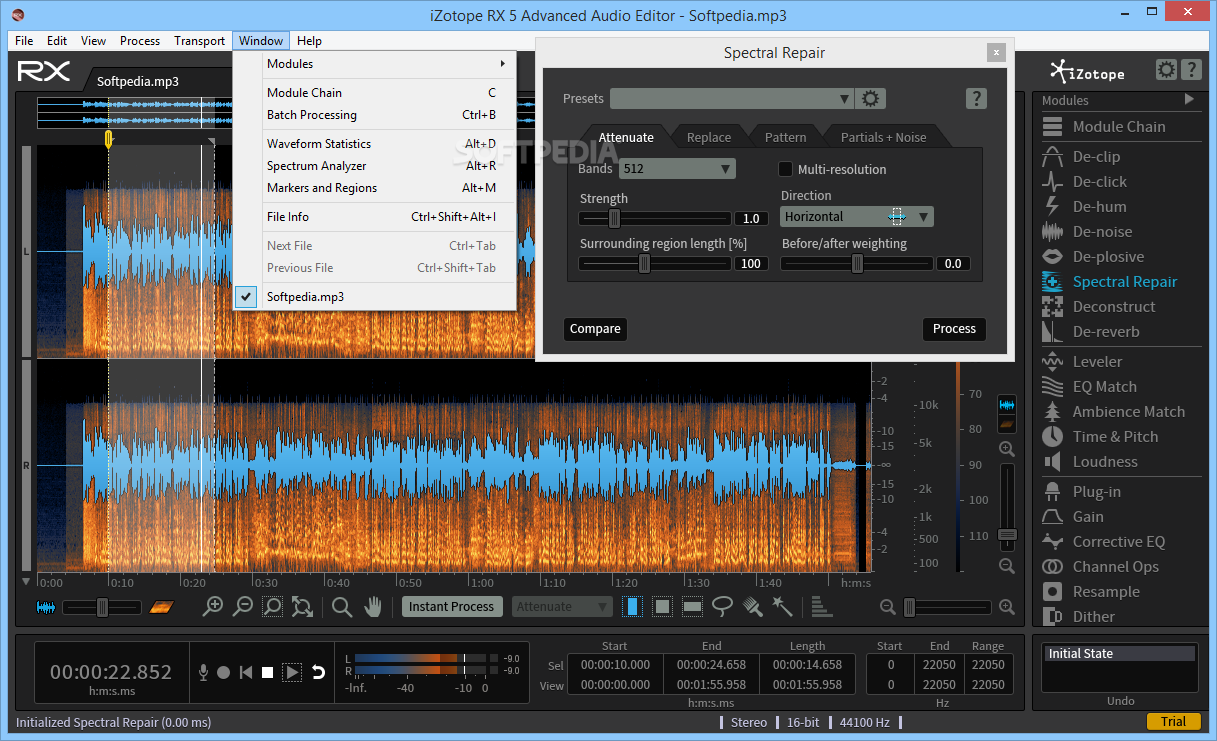Click the Before/after weighting slider handle
The image size is (1217, 741).
pos(857,263)
